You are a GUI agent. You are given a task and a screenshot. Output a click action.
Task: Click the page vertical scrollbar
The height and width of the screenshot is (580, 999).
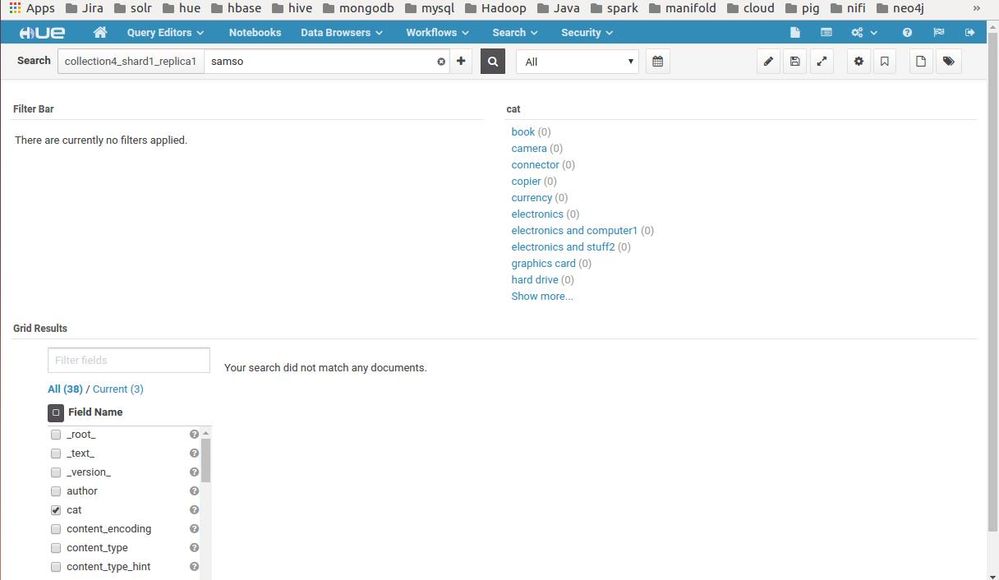993,280
